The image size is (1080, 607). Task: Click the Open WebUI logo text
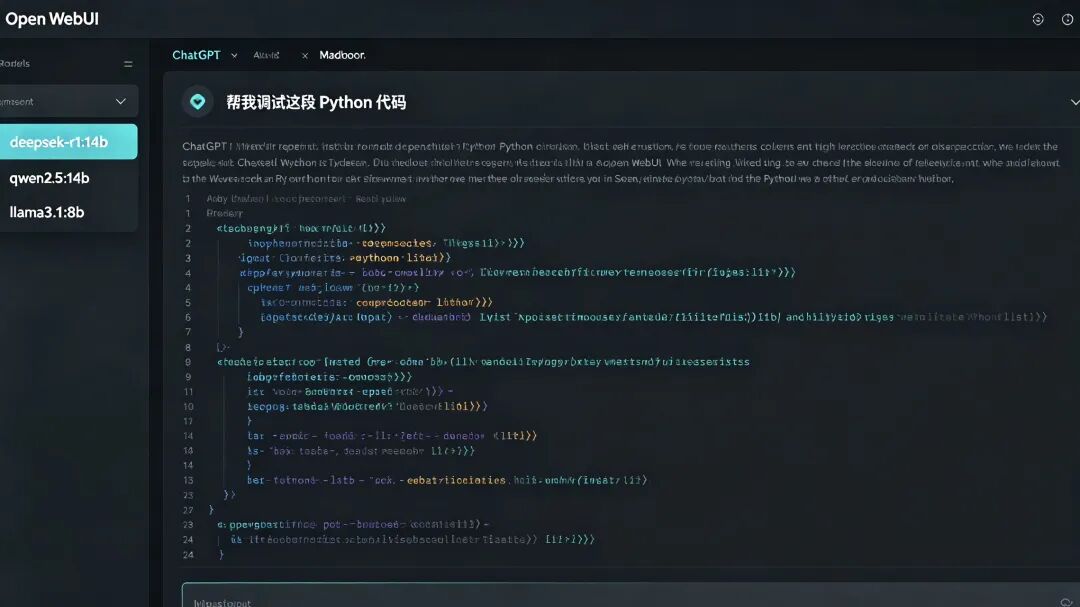[x=52, y=19]
